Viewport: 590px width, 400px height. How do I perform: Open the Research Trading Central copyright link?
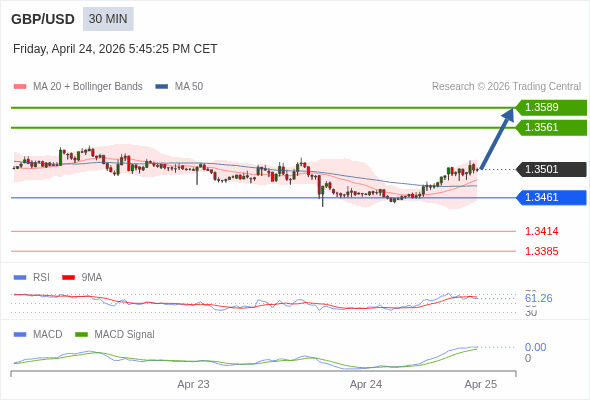[506, 87]
